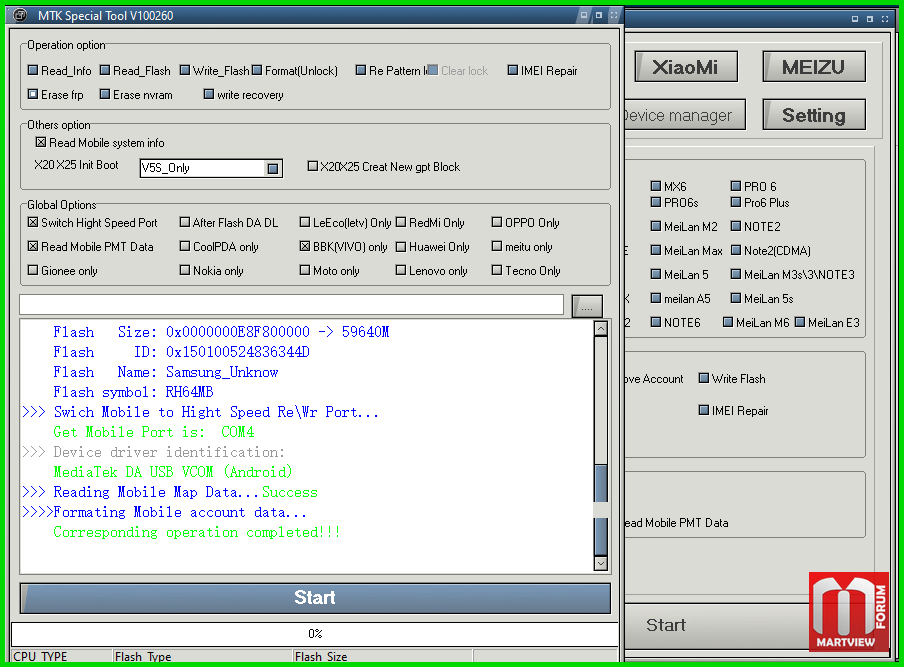904x667 pixels.
Task: Enable IMEI Repair in background window
Action: point(703,410)
